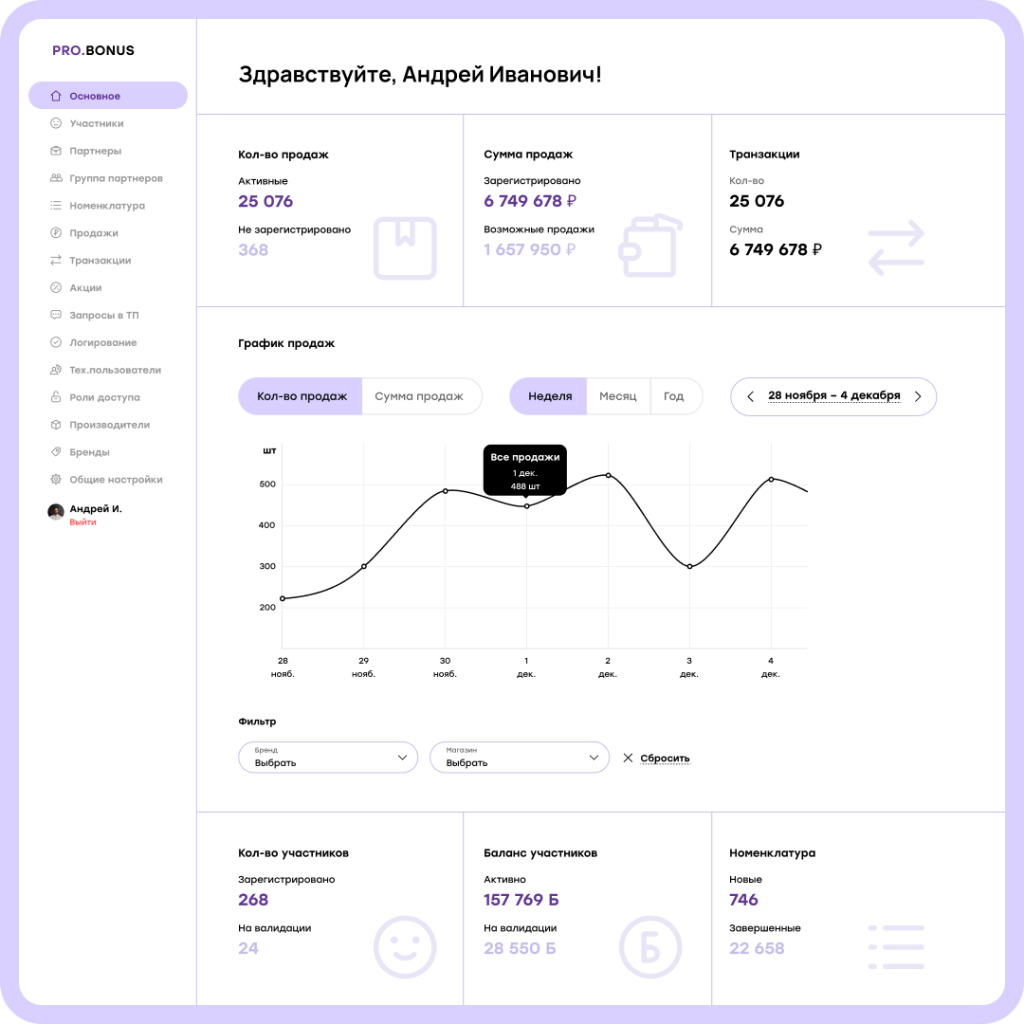Click the Транзакции arrows icon in sidebar
This screenshot has width=1024, height=1024.
tap(56, 260)
